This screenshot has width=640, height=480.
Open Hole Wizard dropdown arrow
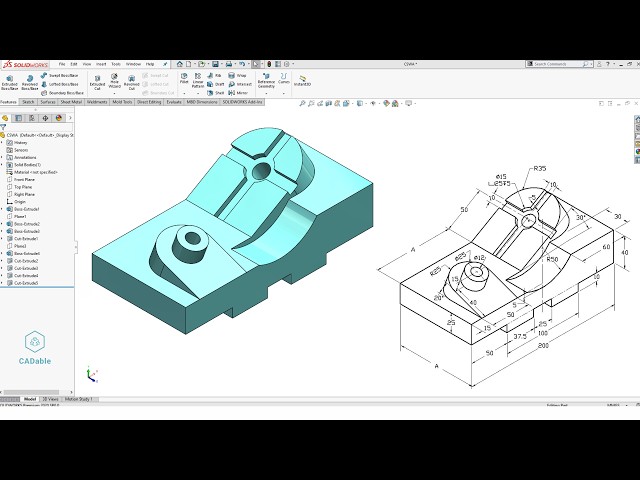tap(114, 93)
